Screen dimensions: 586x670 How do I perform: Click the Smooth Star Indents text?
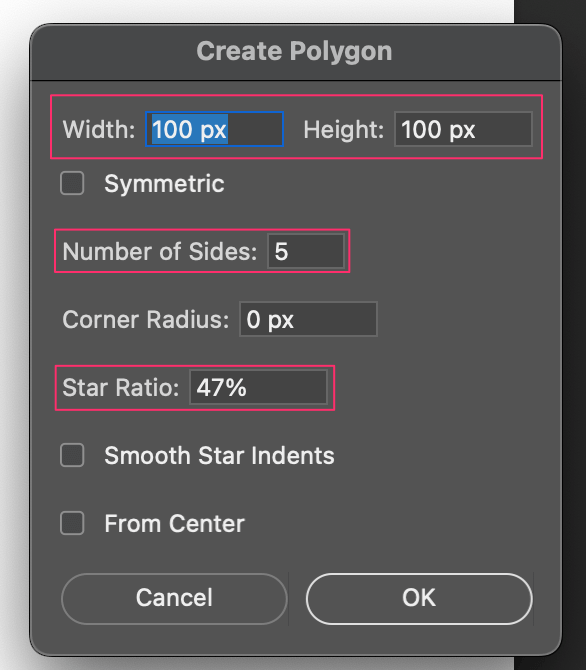(x=219, y=455)
